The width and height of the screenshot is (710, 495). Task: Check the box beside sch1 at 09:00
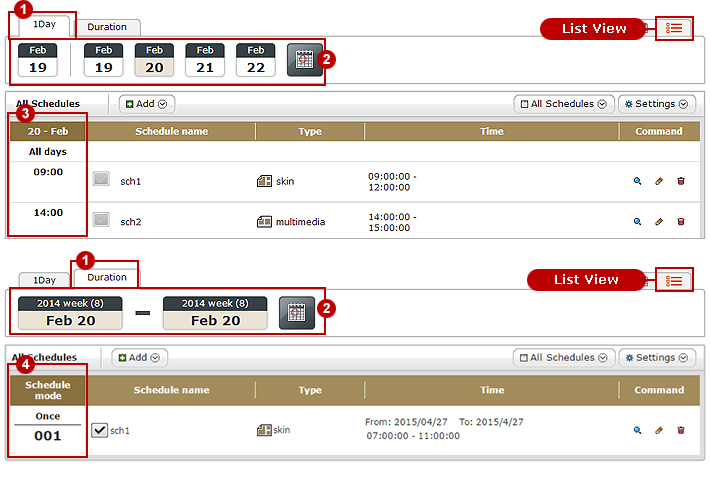(101, 179)
